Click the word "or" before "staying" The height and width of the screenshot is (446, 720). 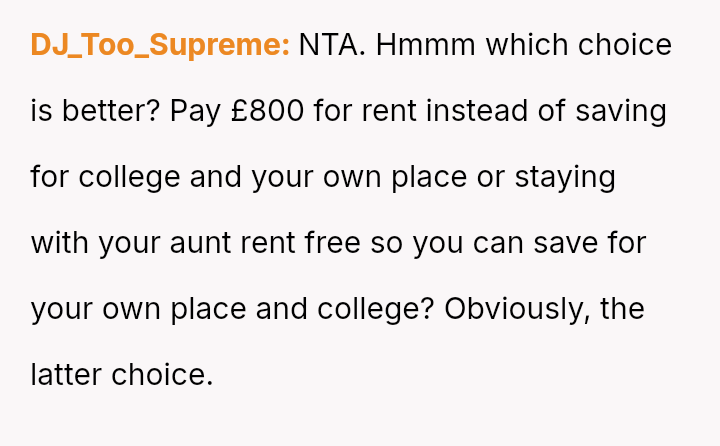point(490,177)
